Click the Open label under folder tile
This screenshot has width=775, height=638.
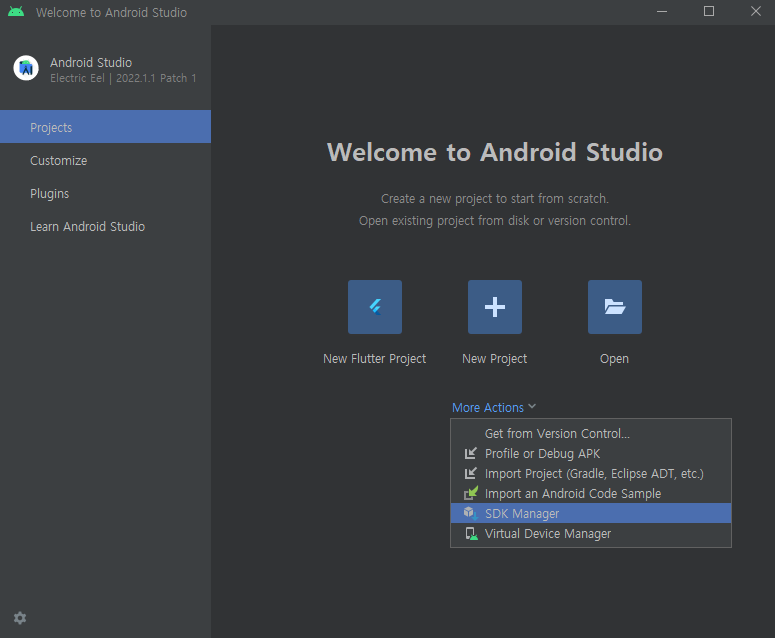coord(614,359)
